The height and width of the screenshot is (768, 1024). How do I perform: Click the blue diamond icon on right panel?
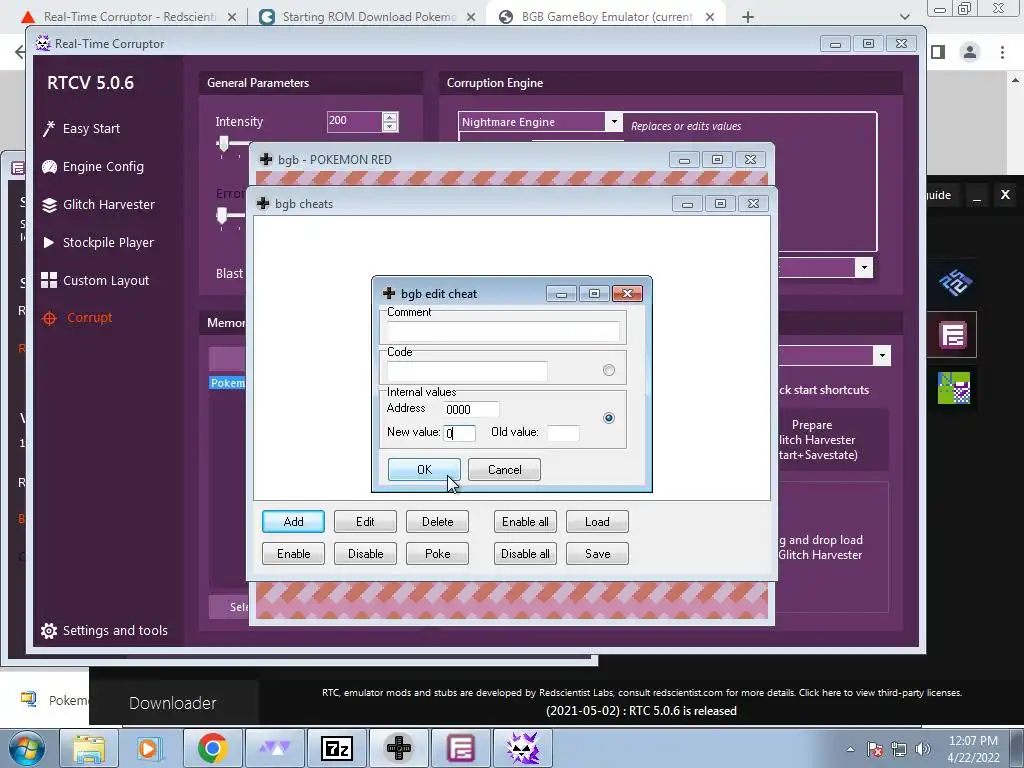pos(955,283)
